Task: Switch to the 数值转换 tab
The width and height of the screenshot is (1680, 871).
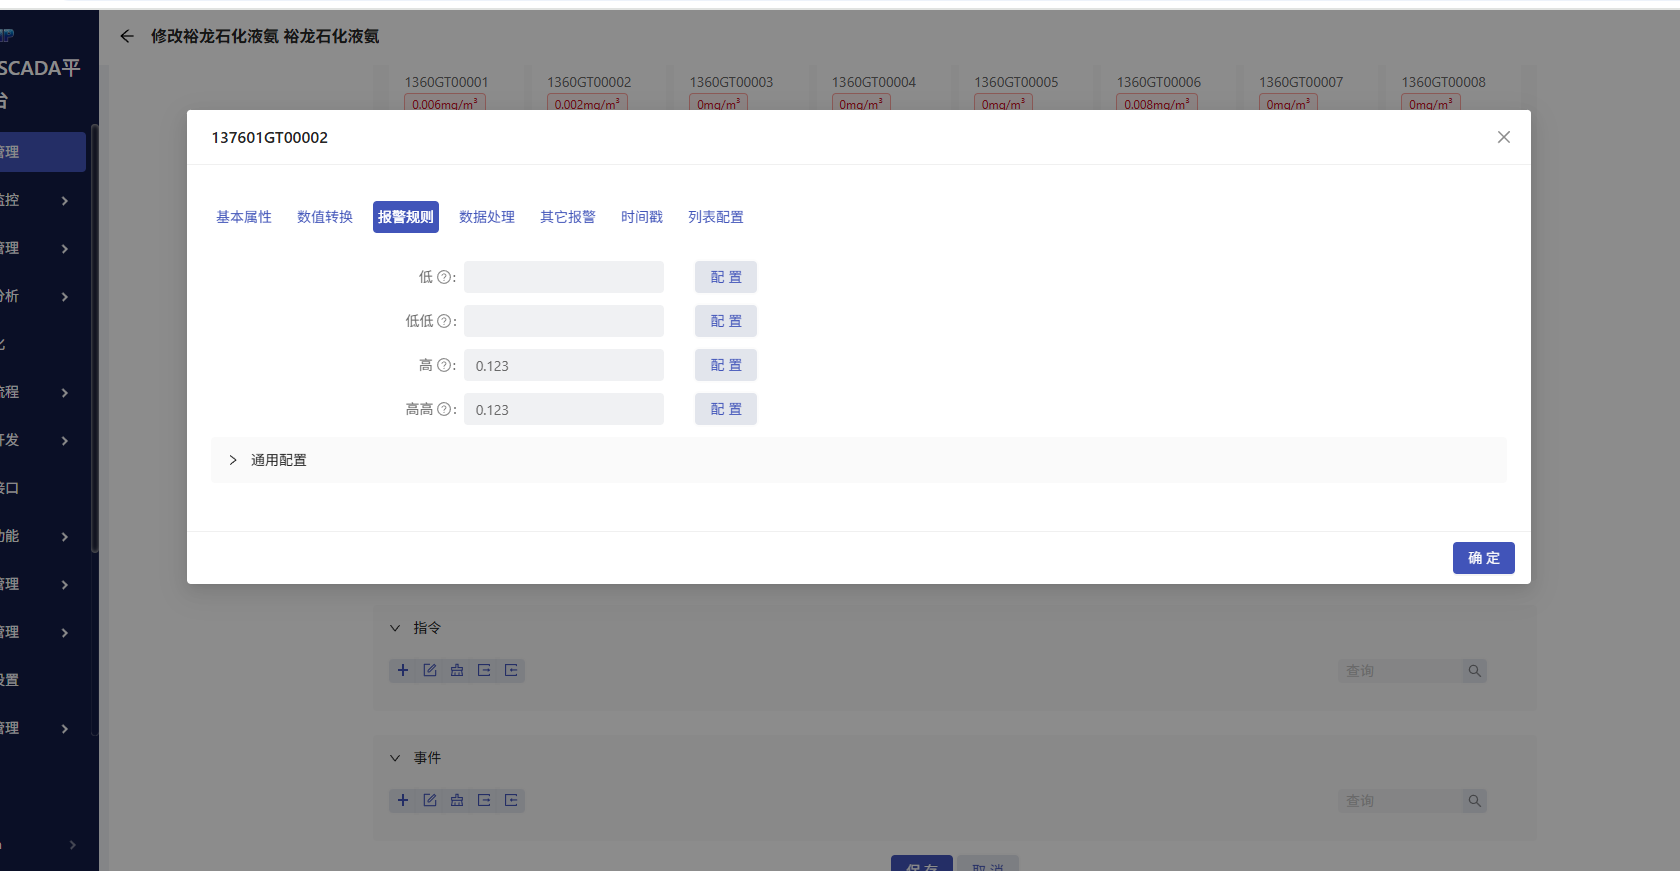Action: click(x=325, y=217)
